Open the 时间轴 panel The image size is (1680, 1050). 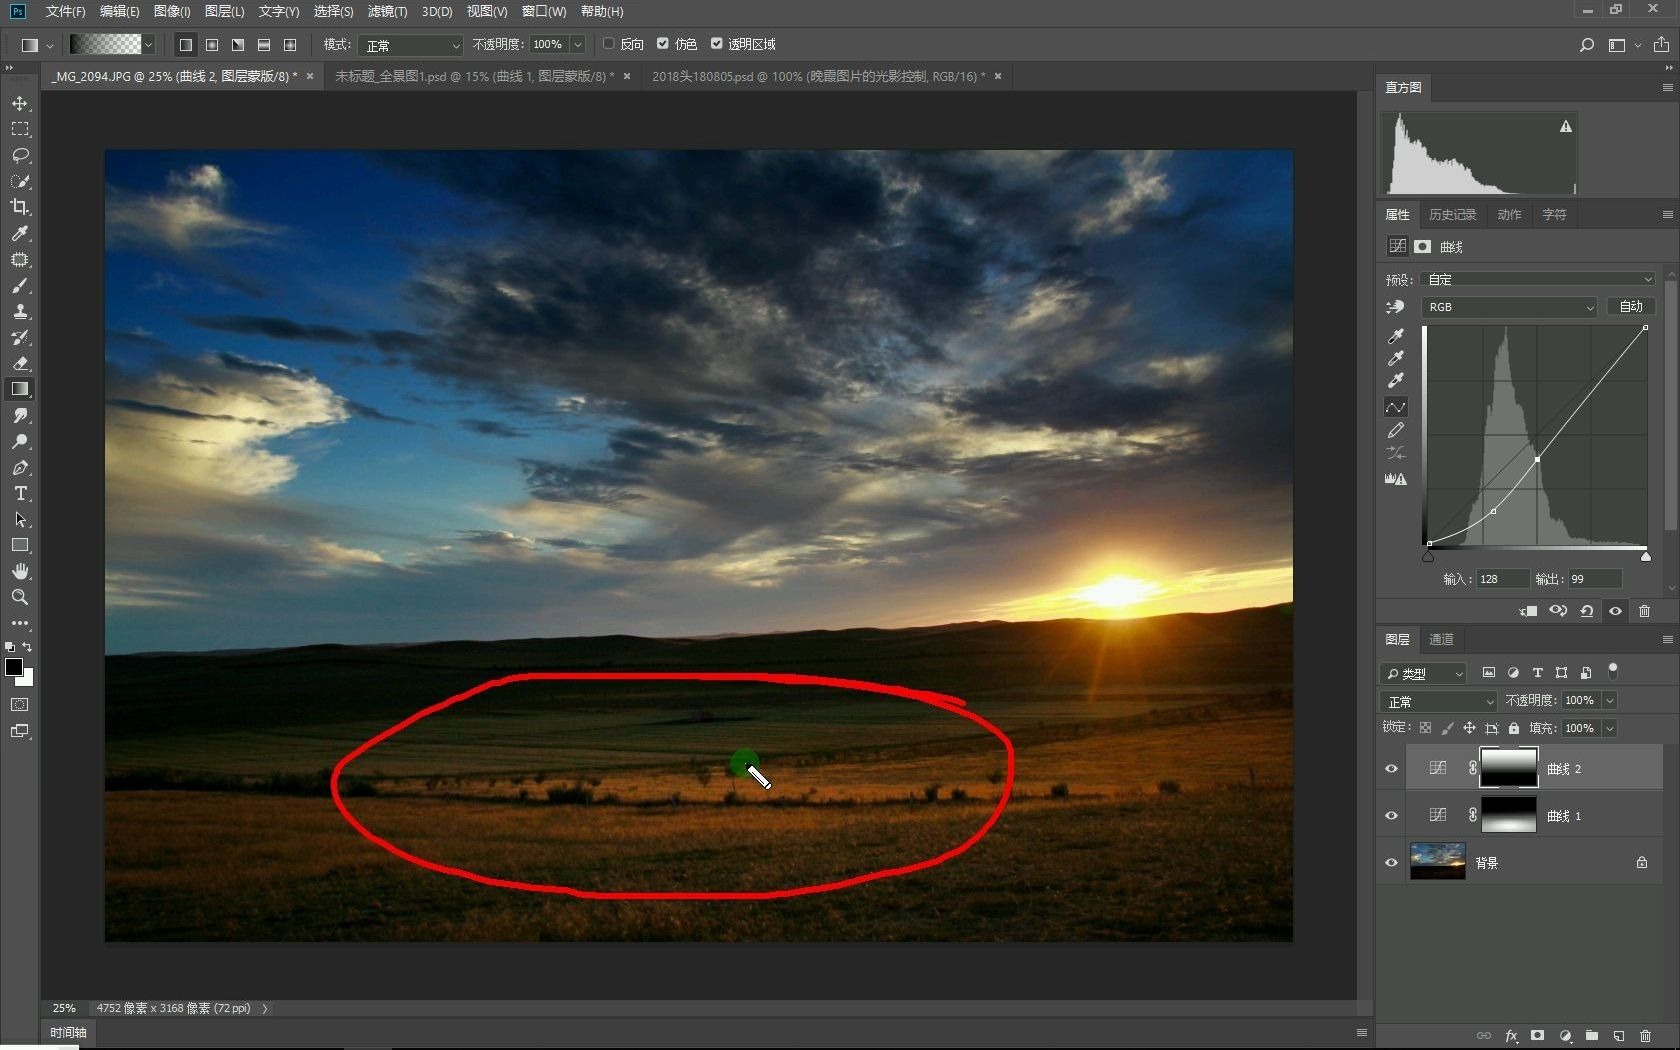tap(68, 1033)
